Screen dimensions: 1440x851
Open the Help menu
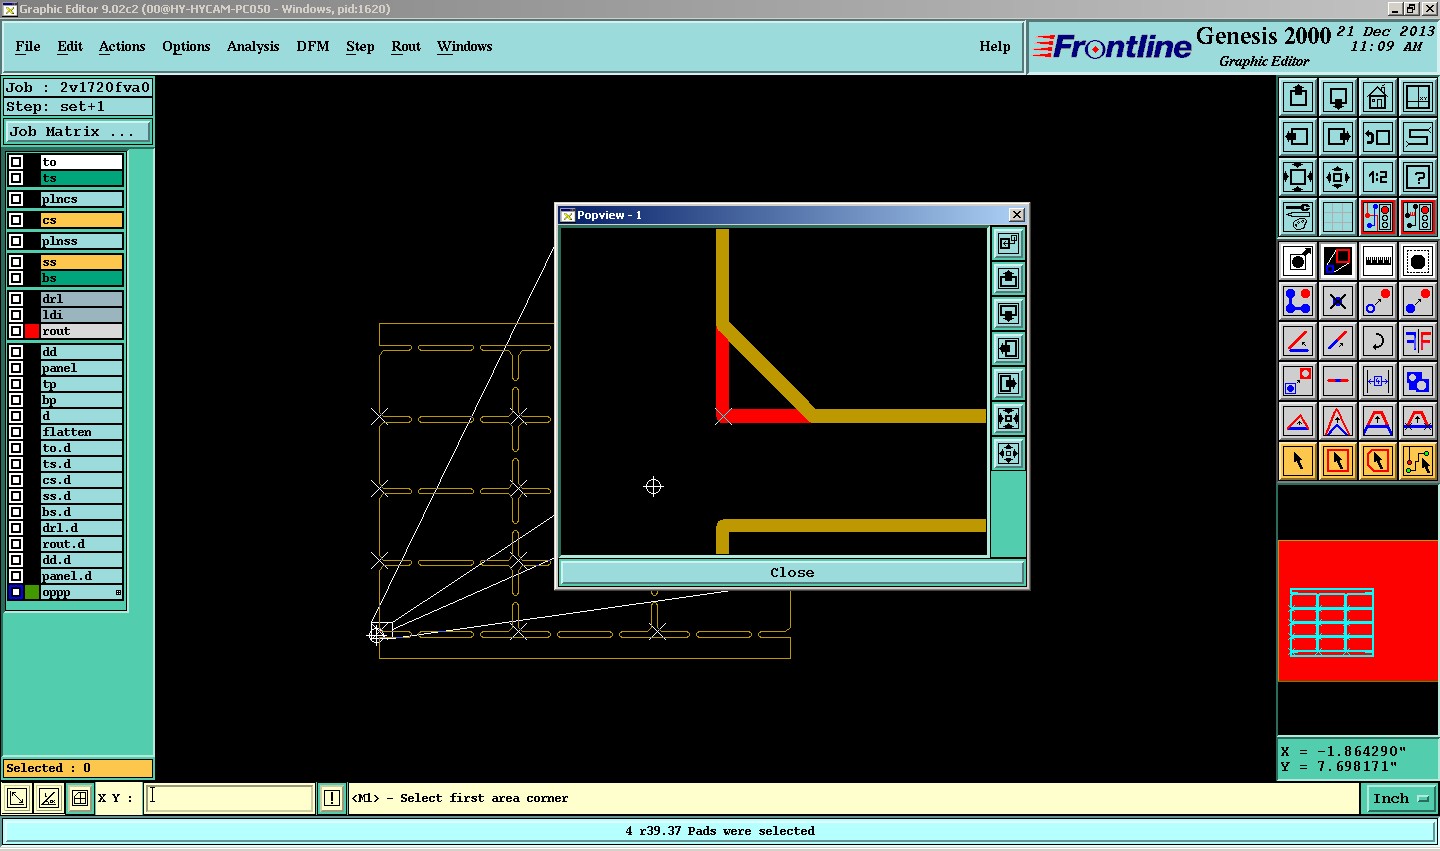[x=995, y=46]
